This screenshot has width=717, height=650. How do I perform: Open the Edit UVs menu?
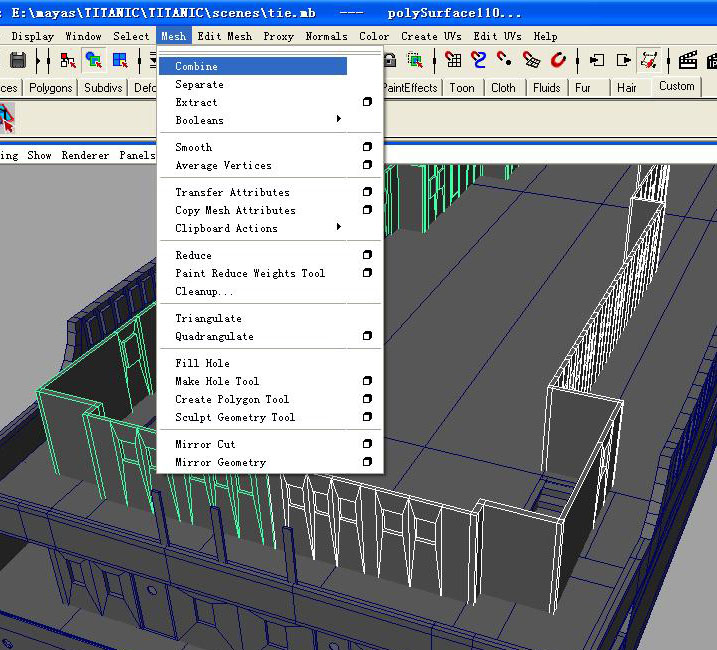point(498,36)
